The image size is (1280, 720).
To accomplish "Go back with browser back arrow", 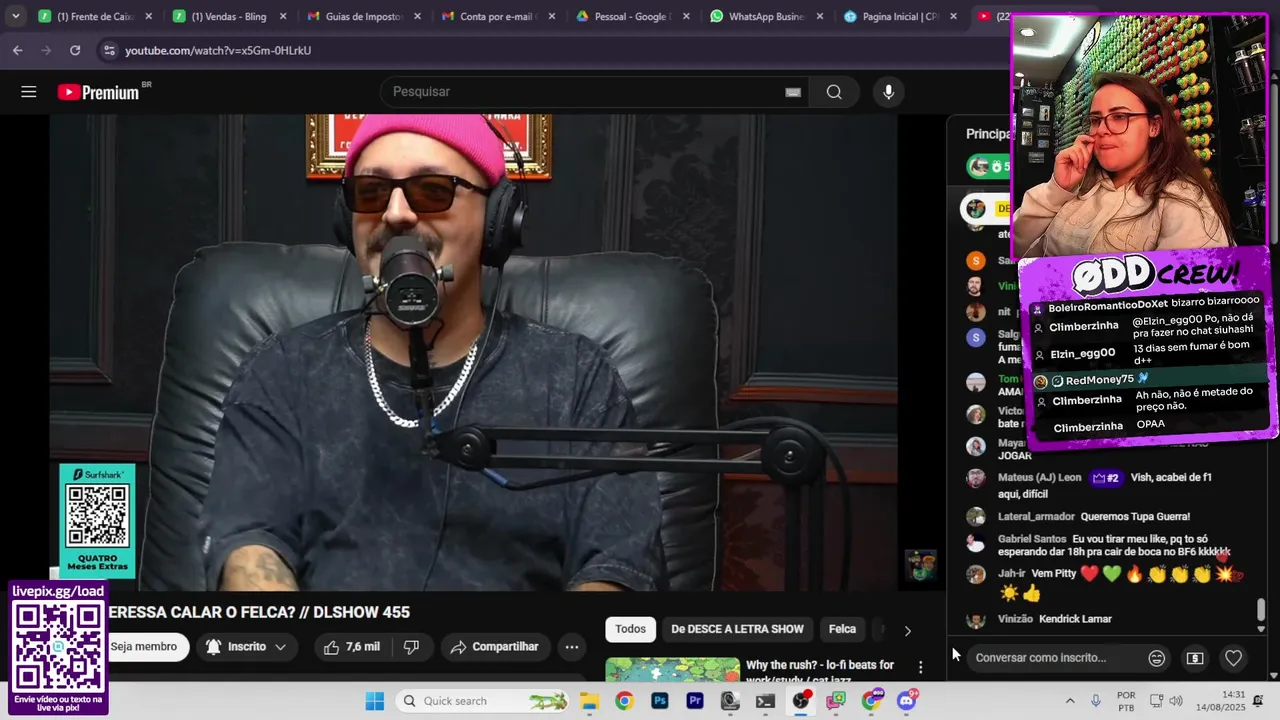I will (x=18, y=50).
